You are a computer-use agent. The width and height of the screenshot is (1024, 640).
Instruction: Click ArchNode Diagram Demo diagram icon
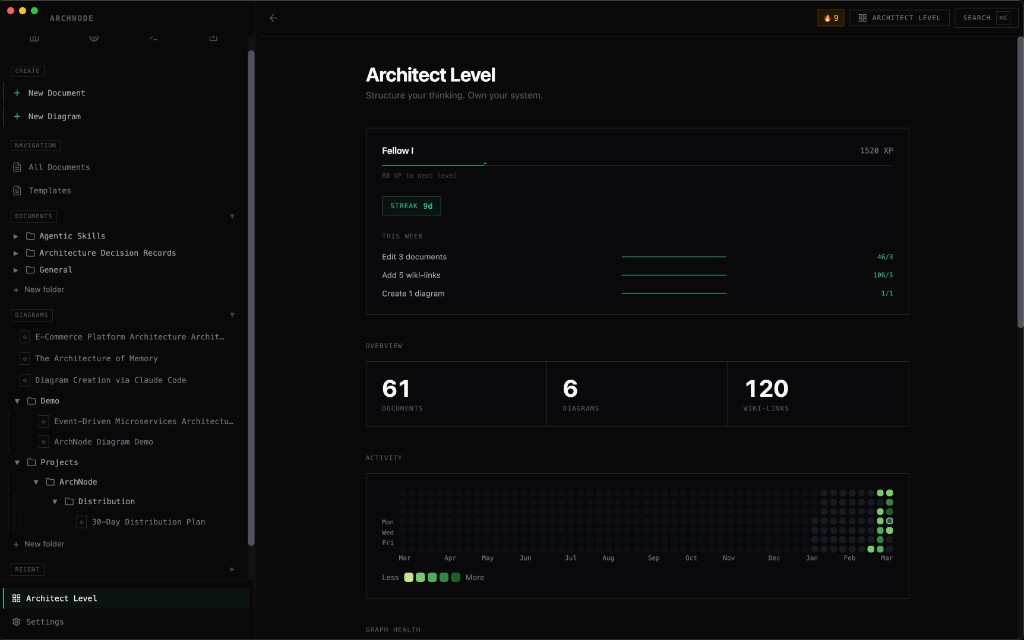43,442
